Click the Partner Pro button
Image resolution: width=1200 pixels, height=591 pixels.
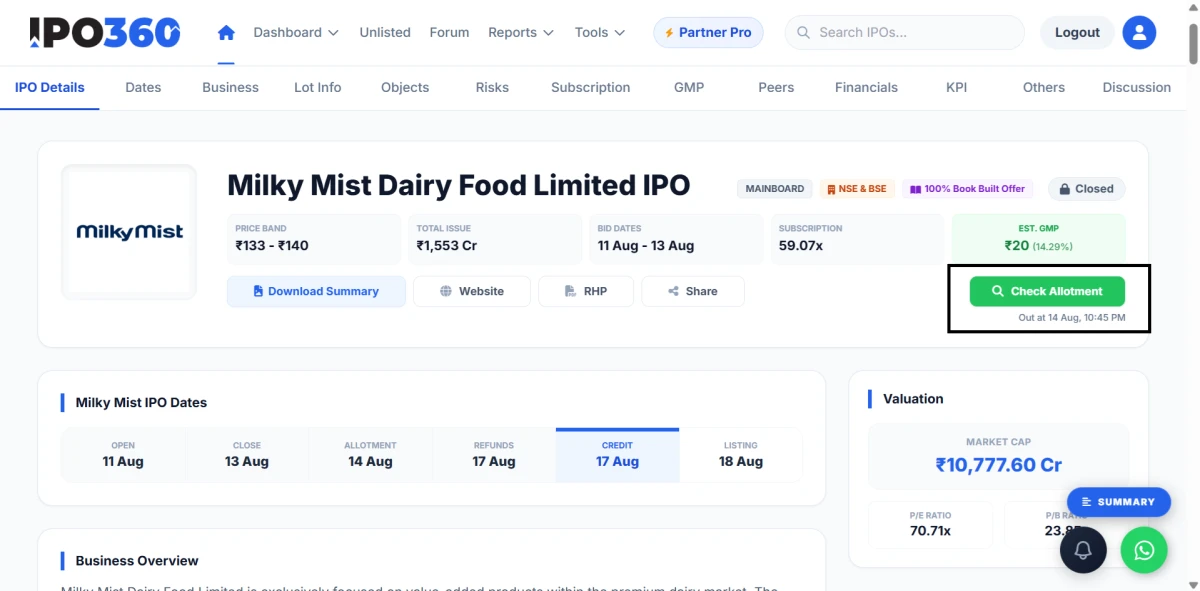coord(708,32)
